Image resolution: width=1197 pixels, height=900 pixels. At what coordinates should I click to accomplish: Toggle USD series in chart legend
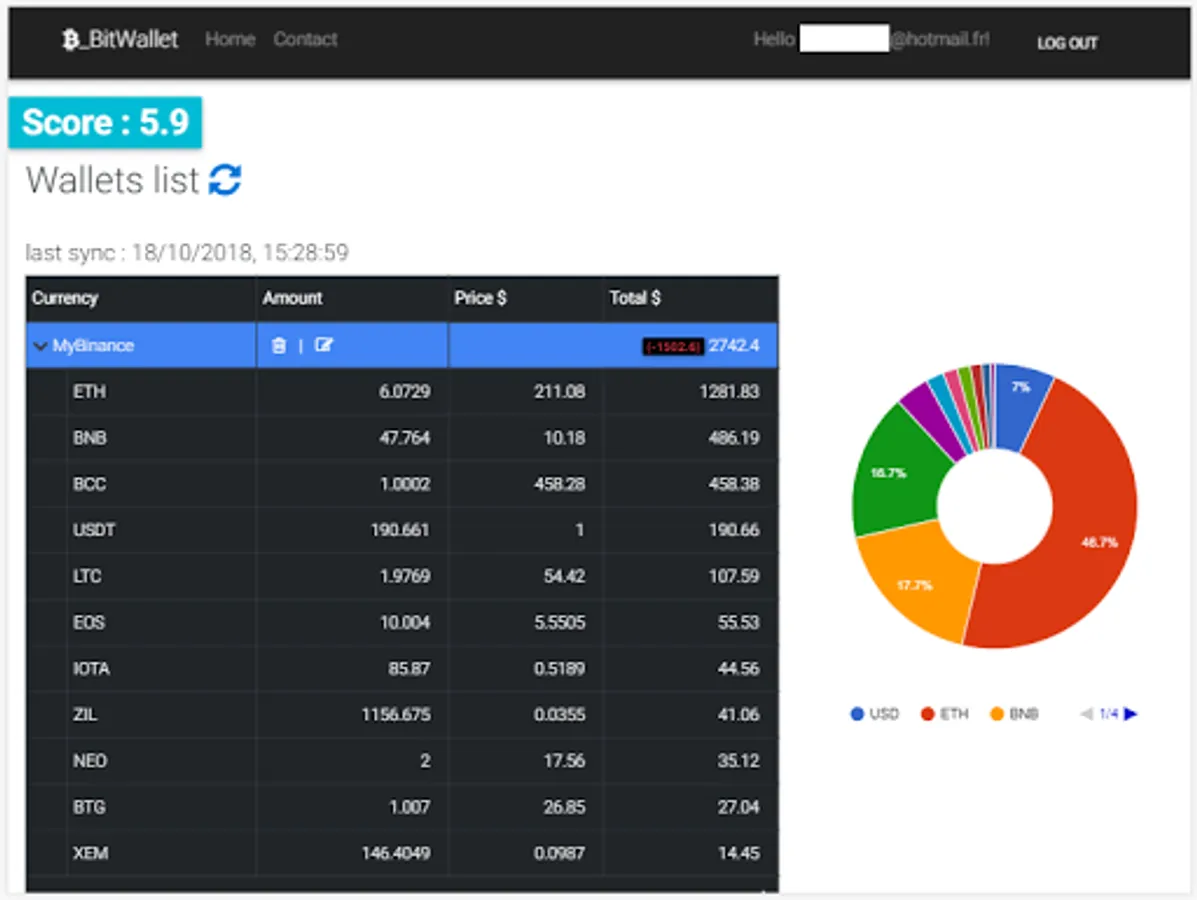coord(874,714)
